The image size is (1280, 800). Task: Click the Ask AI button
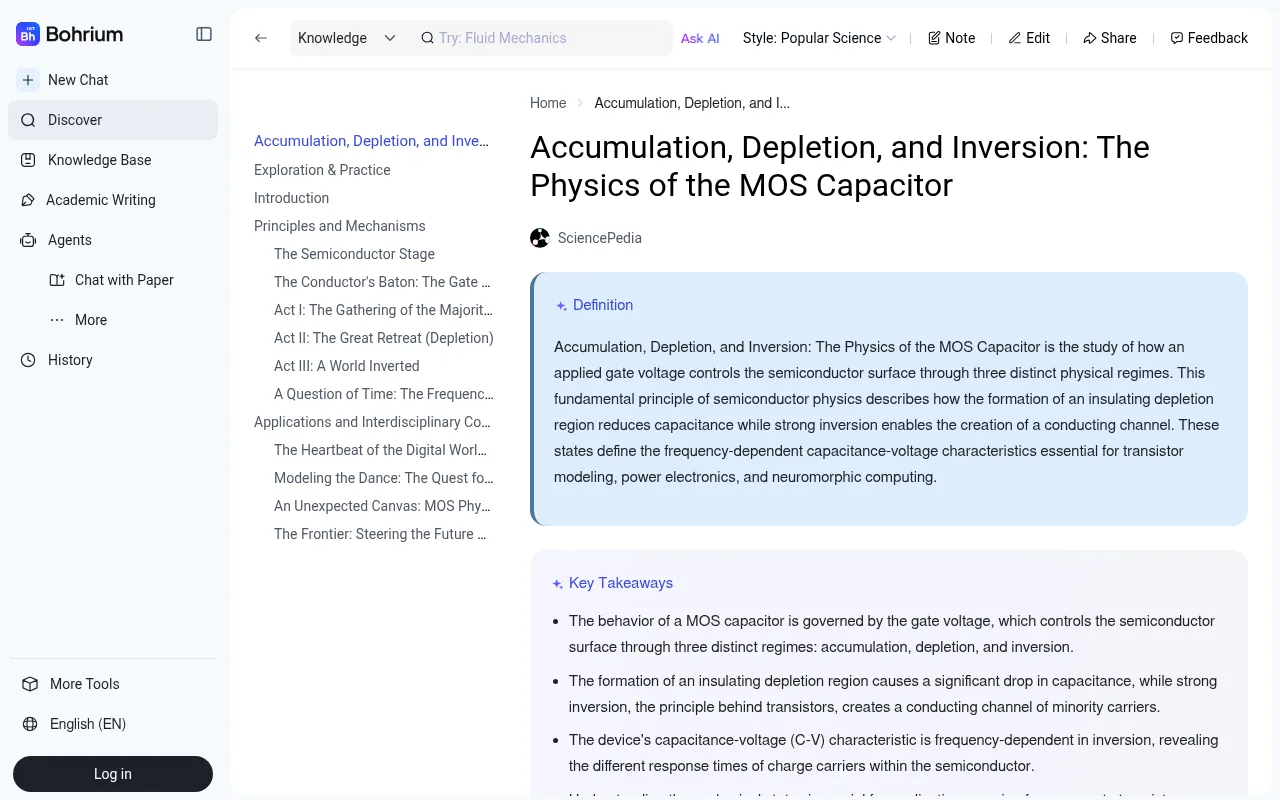(700, 38)
